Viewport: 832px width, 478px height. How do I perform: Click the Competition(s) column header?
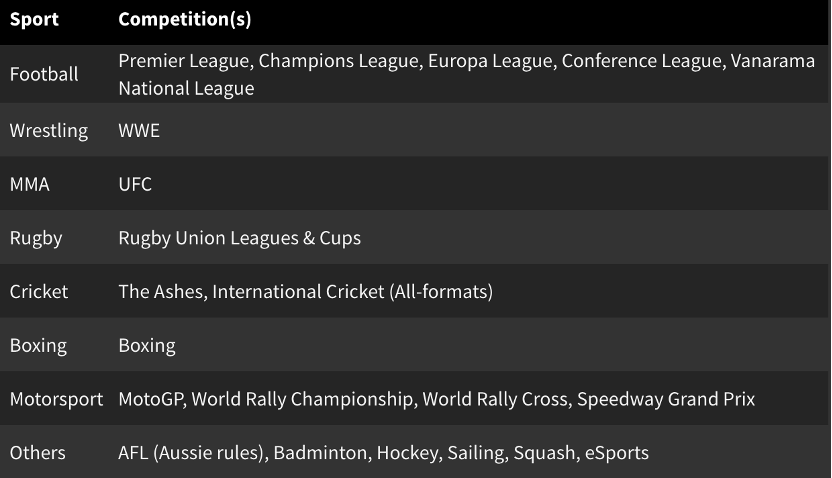[184, 19]
